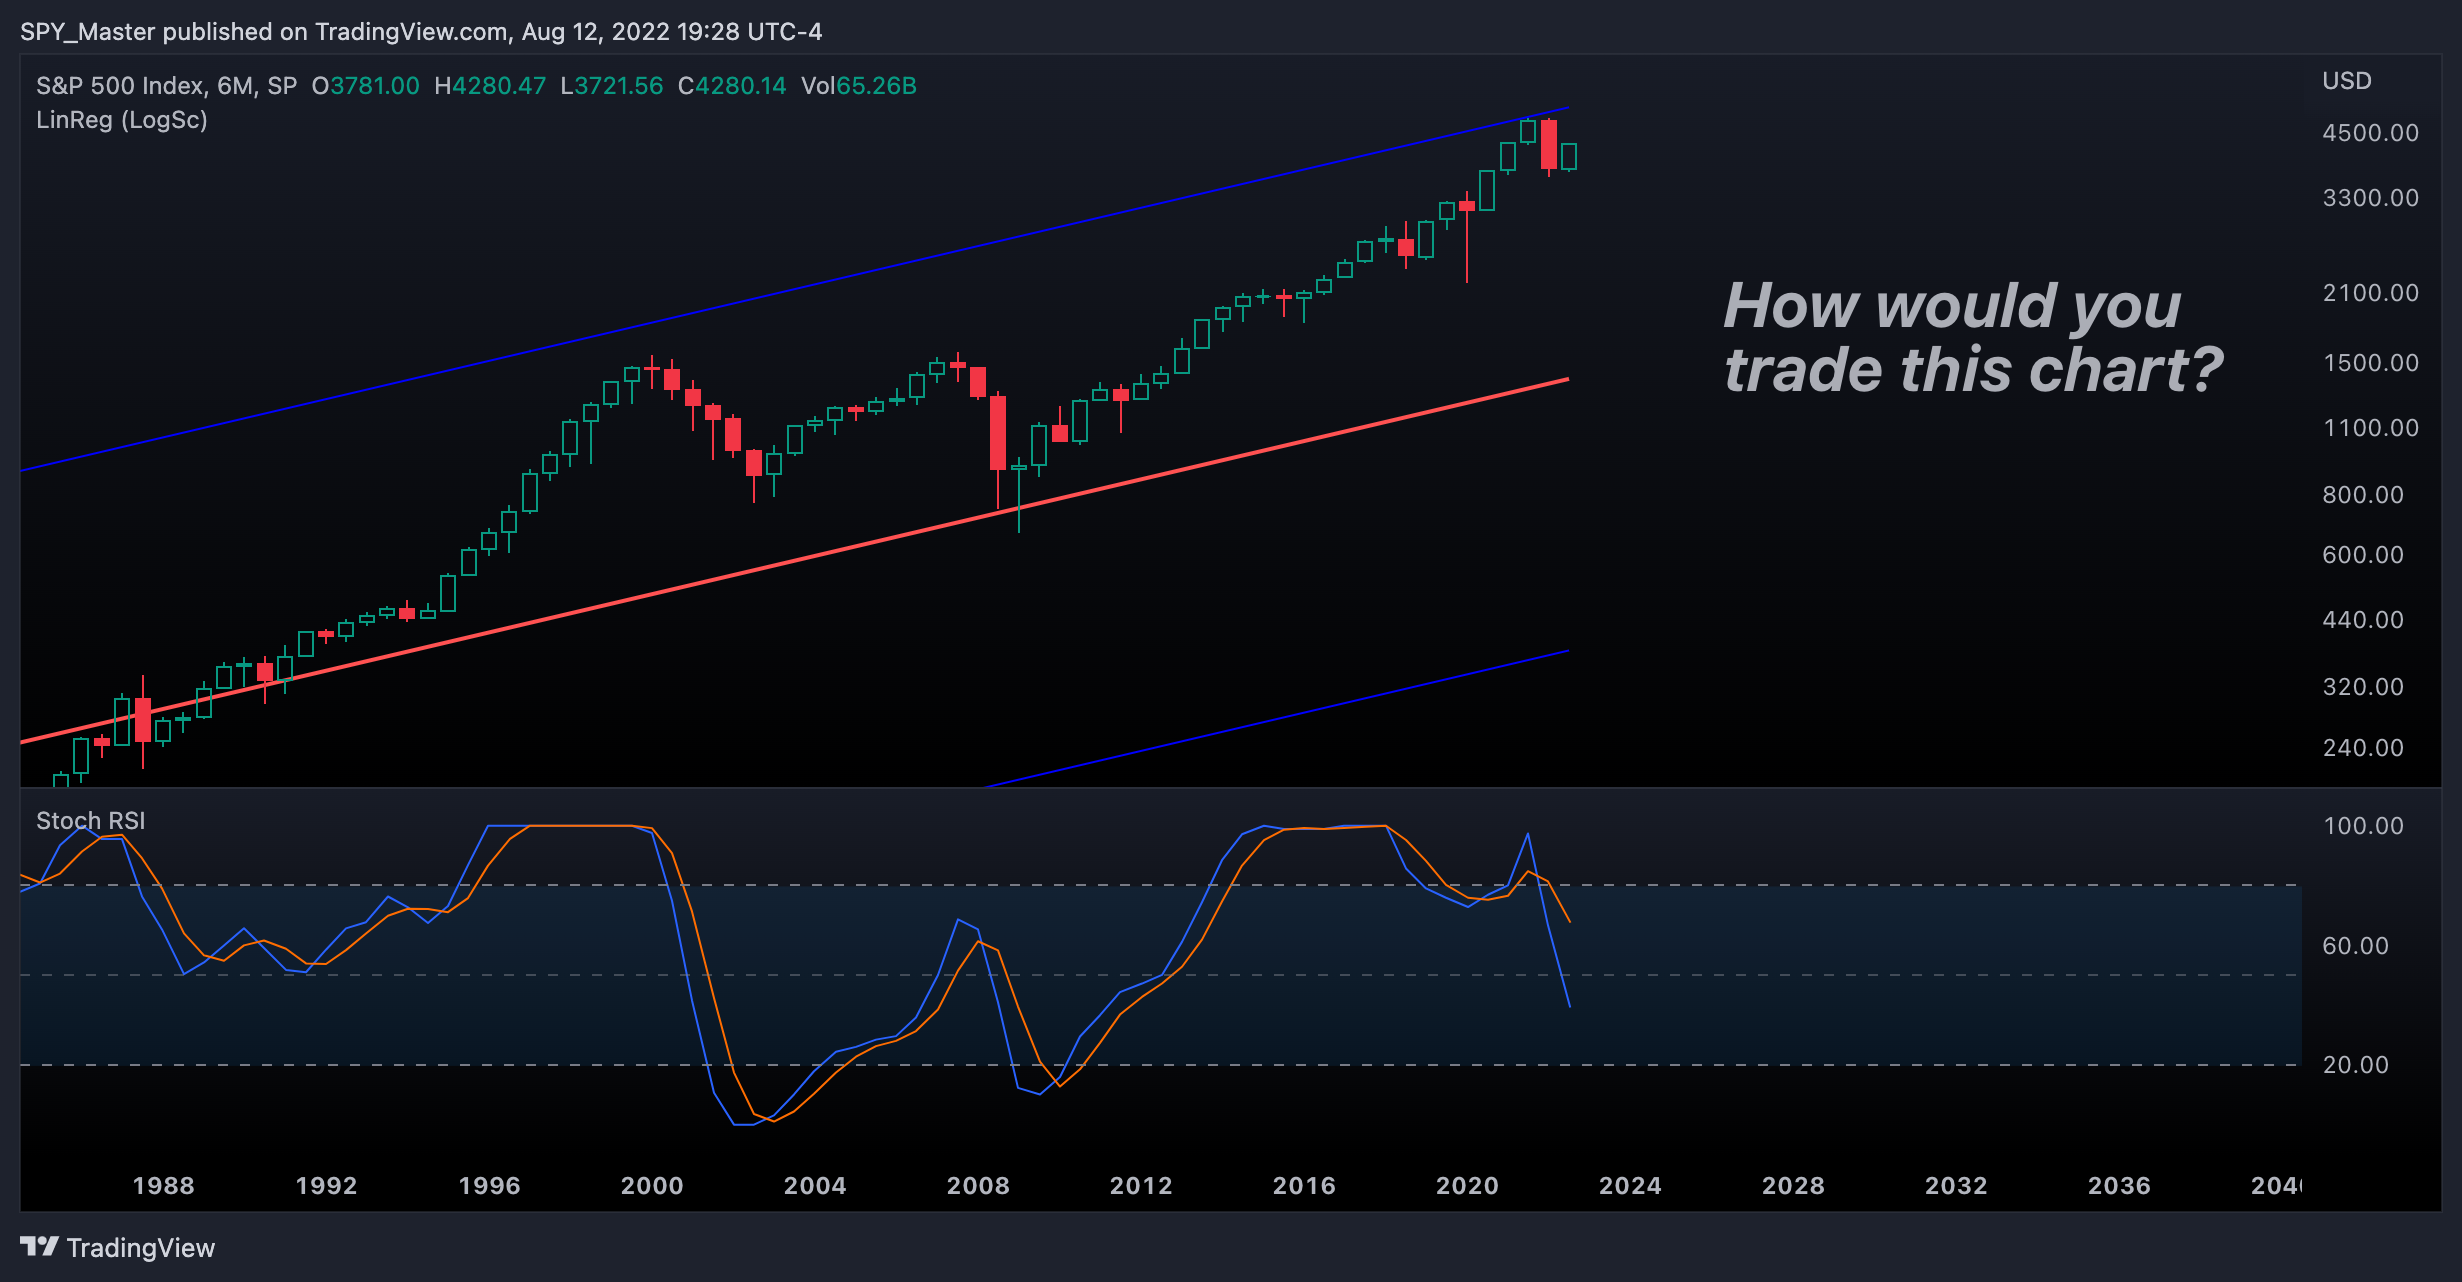
Task: Click the 320.00 price axis label
Action: pos(2363,687)
